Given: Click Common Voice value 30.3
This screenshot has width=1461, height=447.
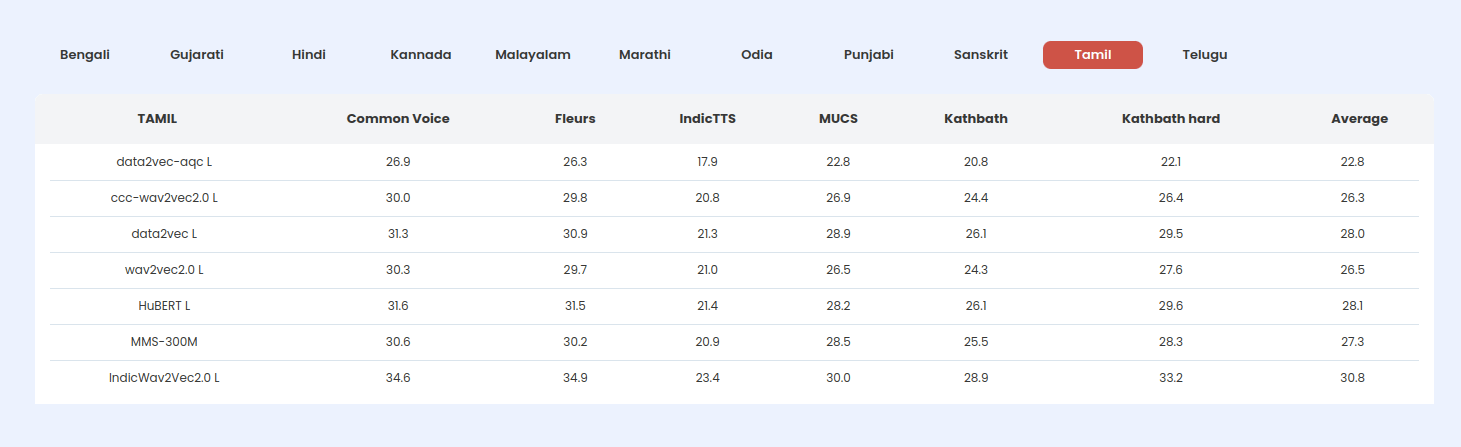Looking at the screenshot, I should [x=398, y=270].
